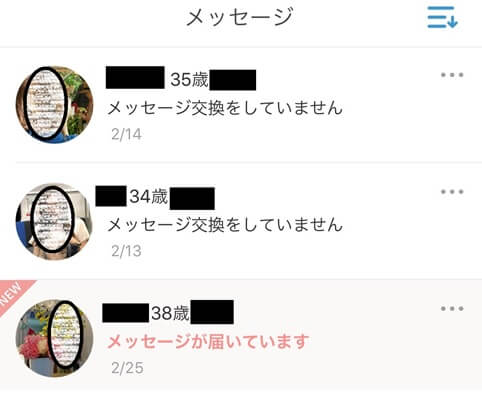Viewport: 482px width, 415px height.
Task: Select the 35歳 name and age line
Action: [x=181, y=79]
